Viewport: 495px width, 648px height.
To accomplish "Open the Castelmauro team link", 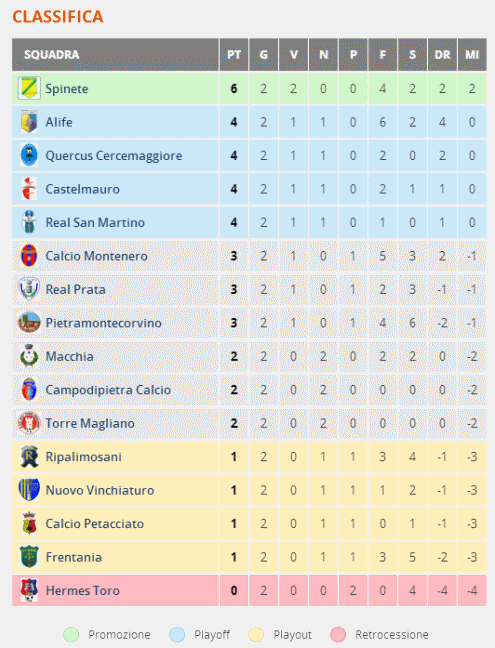I will (x=82, y=189).
